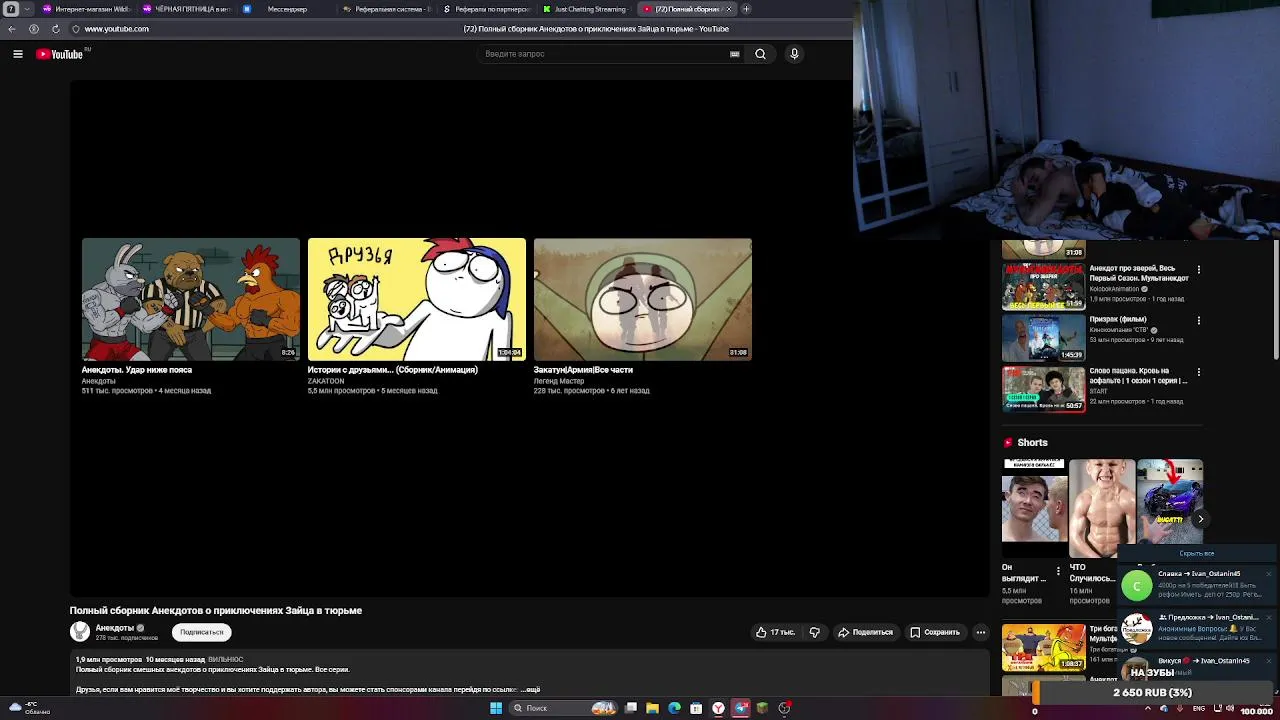Go back with the browser back arrow
The width and height of the screenshot is (1280, 720).
coord(12,29)
